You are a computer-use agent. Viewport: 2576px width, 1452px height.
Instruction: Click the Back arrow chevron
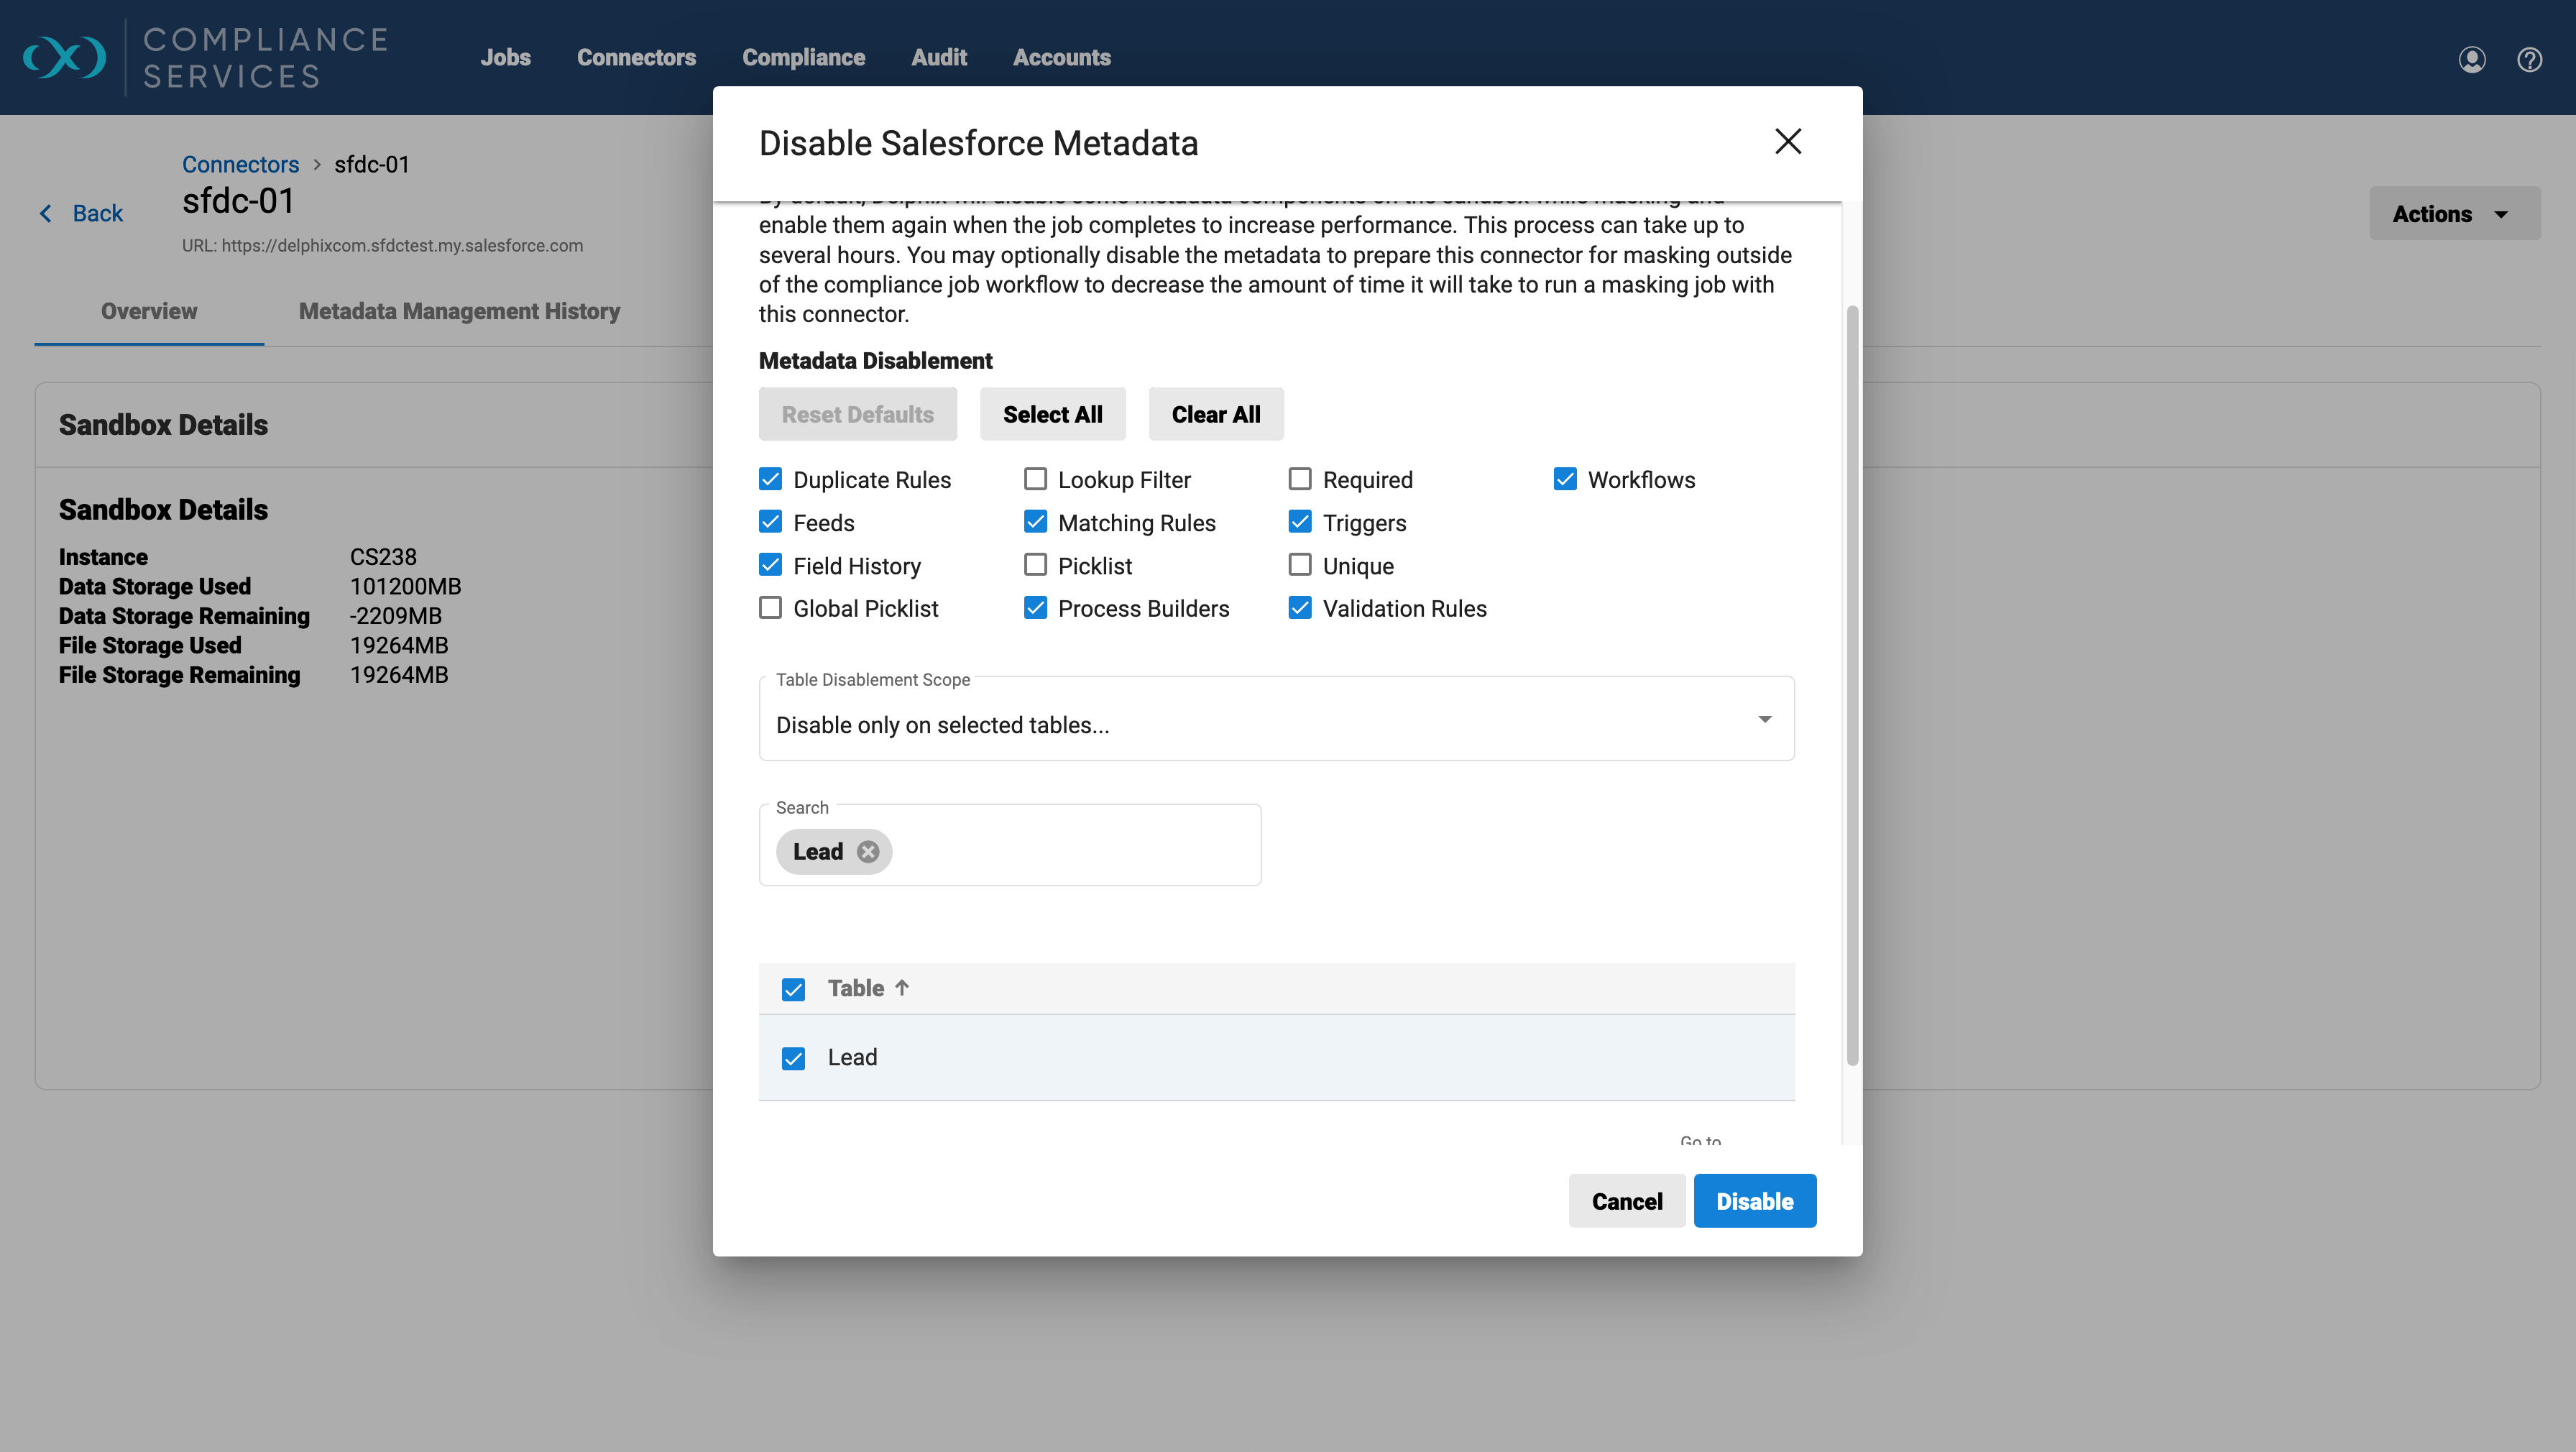click(46, 213)
